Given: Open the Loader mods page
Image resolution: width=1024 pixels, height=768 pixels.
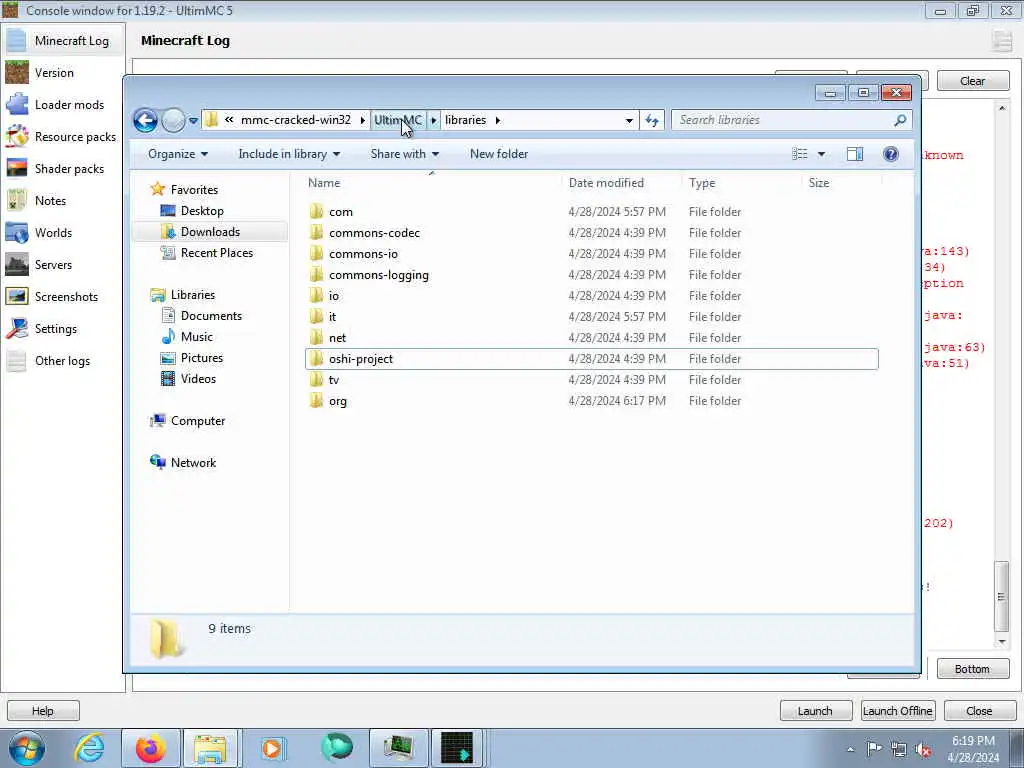Looking at the screenshot, I should pyautogui.click(x=63, y=104).
